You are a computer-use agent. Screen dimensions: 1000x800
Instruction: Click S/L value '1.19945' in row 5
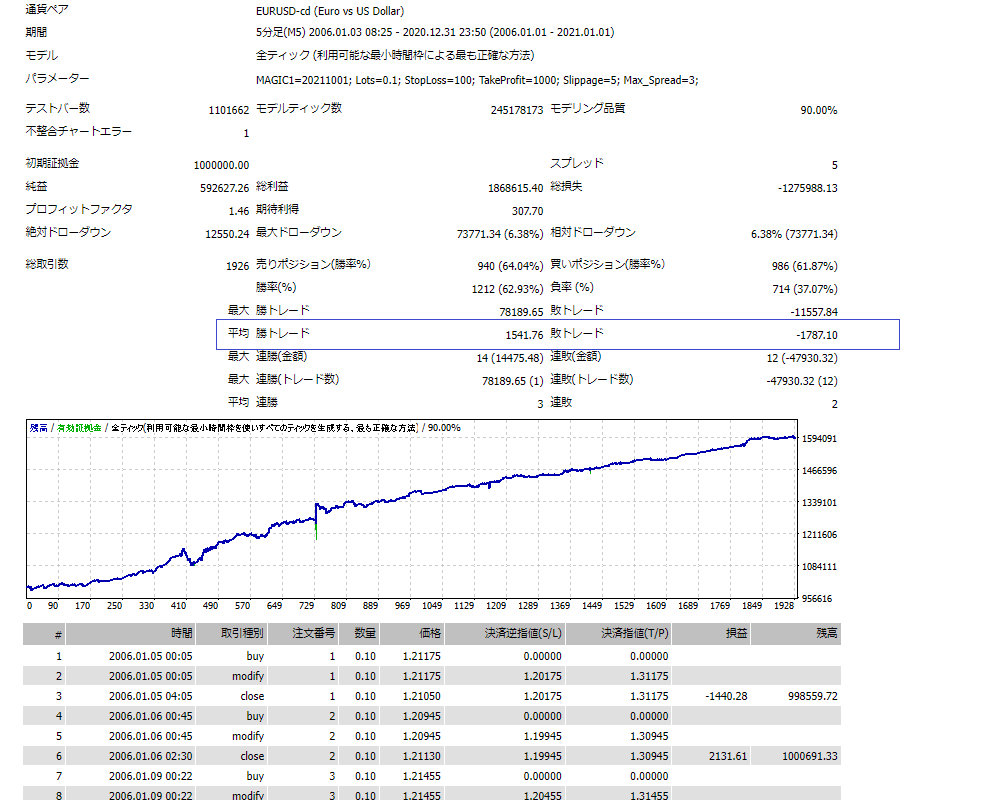(x=543, y=736)
